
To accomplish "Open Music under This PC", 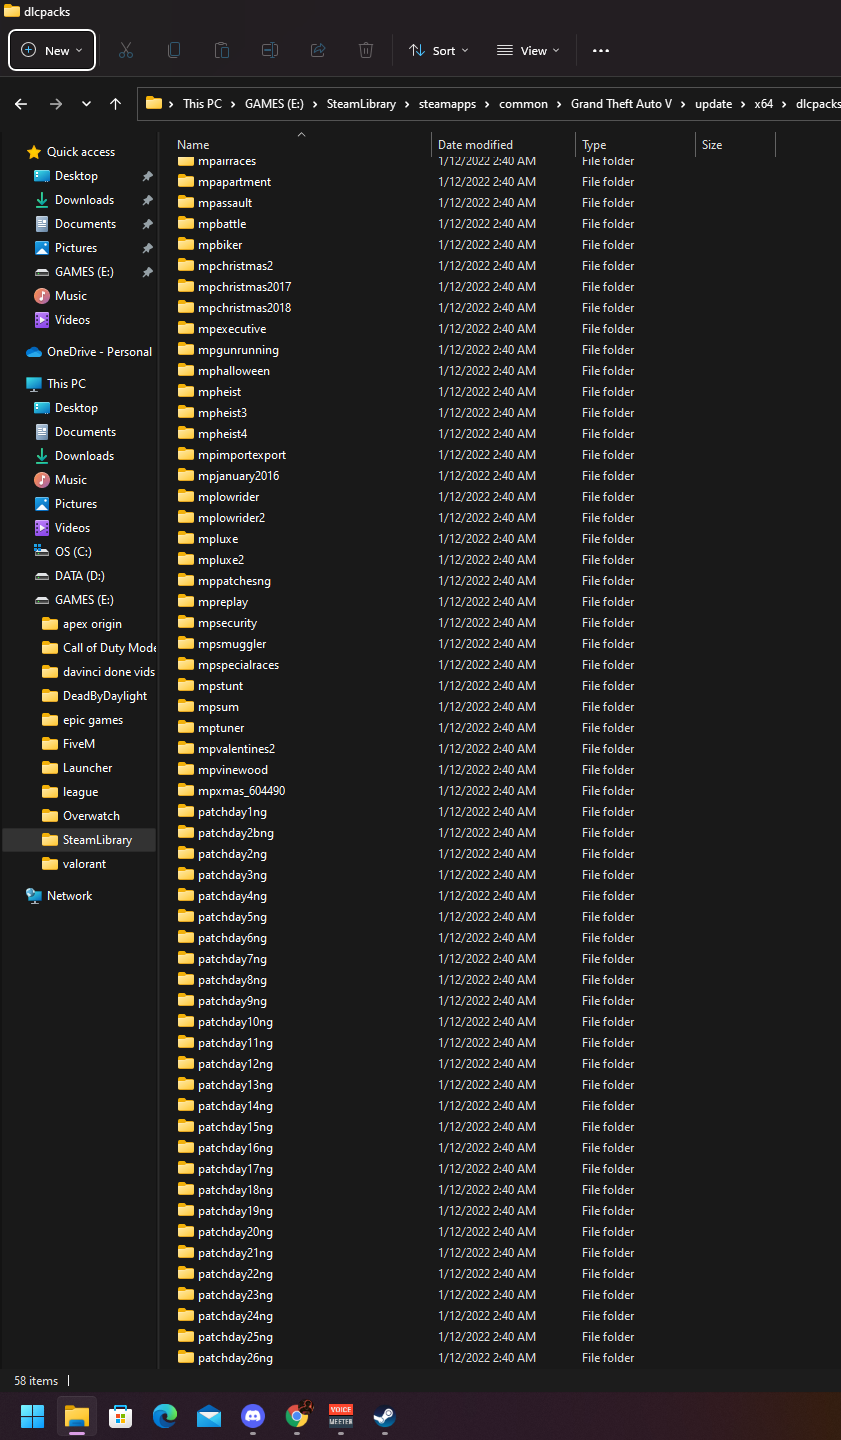I will click(x=71, y=480).
